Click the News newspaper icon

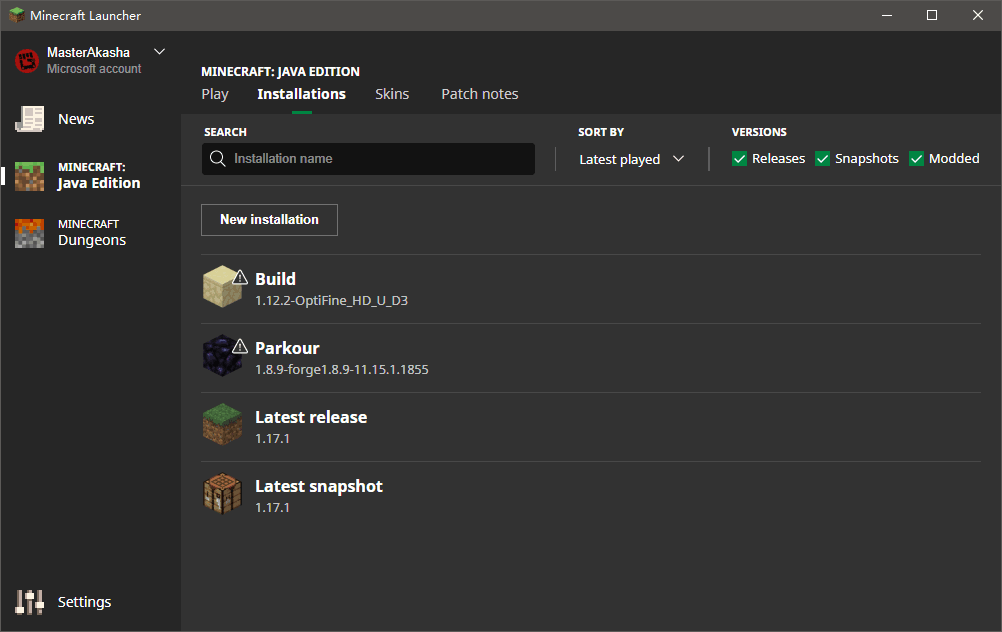tap(29, 119)
